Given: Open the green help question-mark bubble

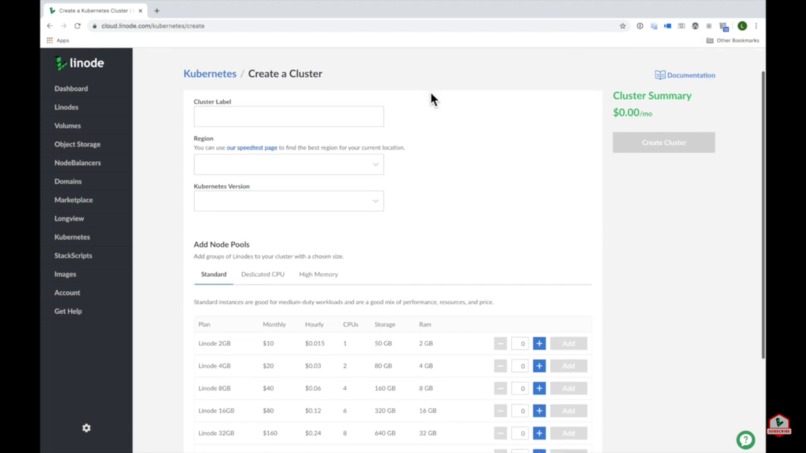Looking at the screenshot, I should point(745,440).
